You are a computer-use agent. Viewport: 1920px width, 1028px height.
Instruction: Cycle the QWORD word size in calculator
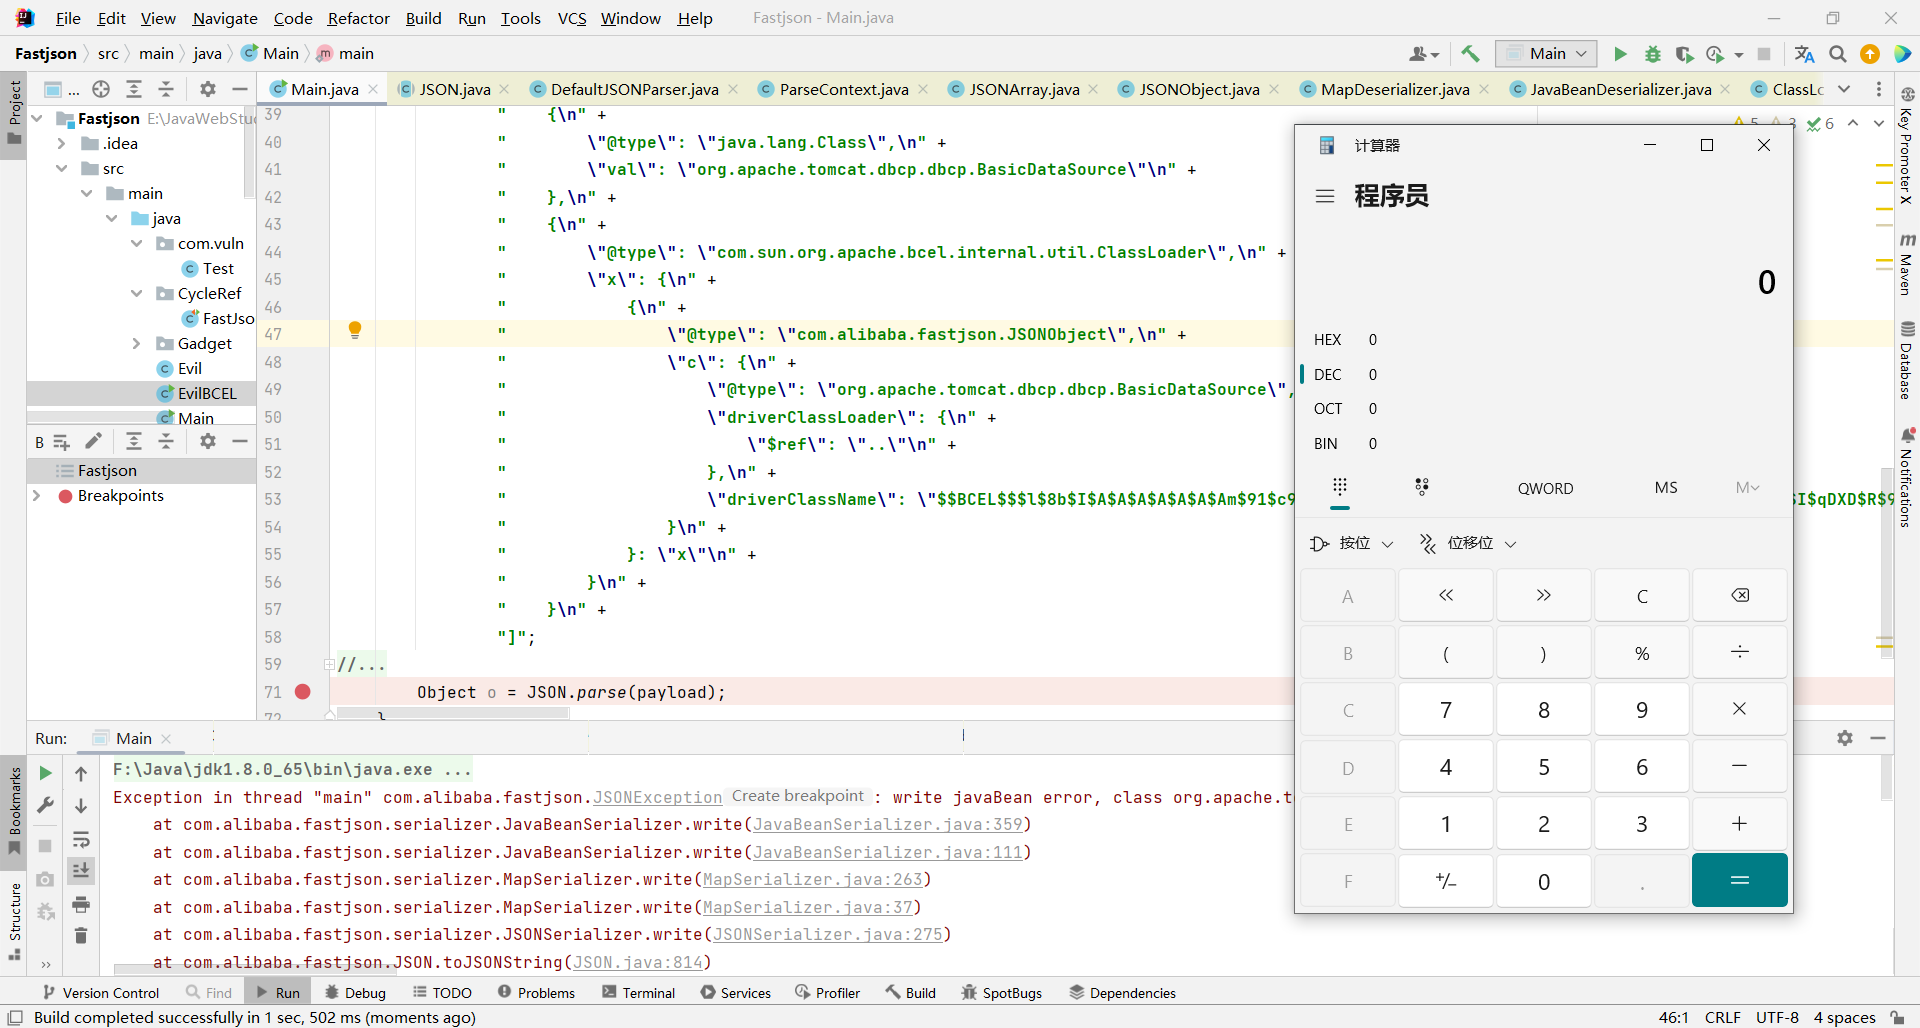(x=1545, y=488)
